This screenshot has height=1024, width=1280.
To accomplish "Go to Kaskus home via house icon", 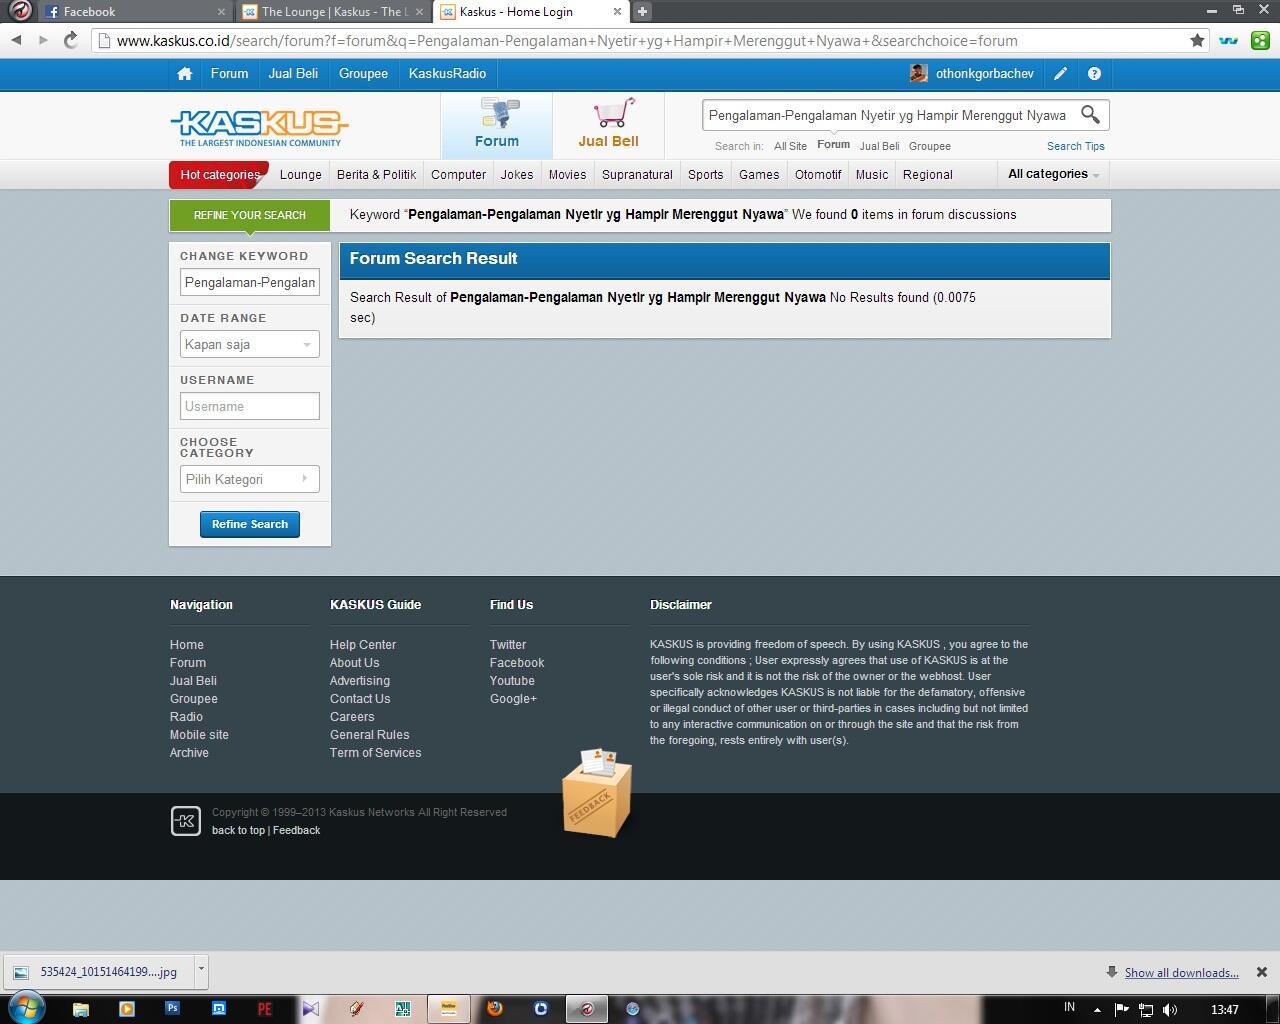I will (x=184, y=74).
